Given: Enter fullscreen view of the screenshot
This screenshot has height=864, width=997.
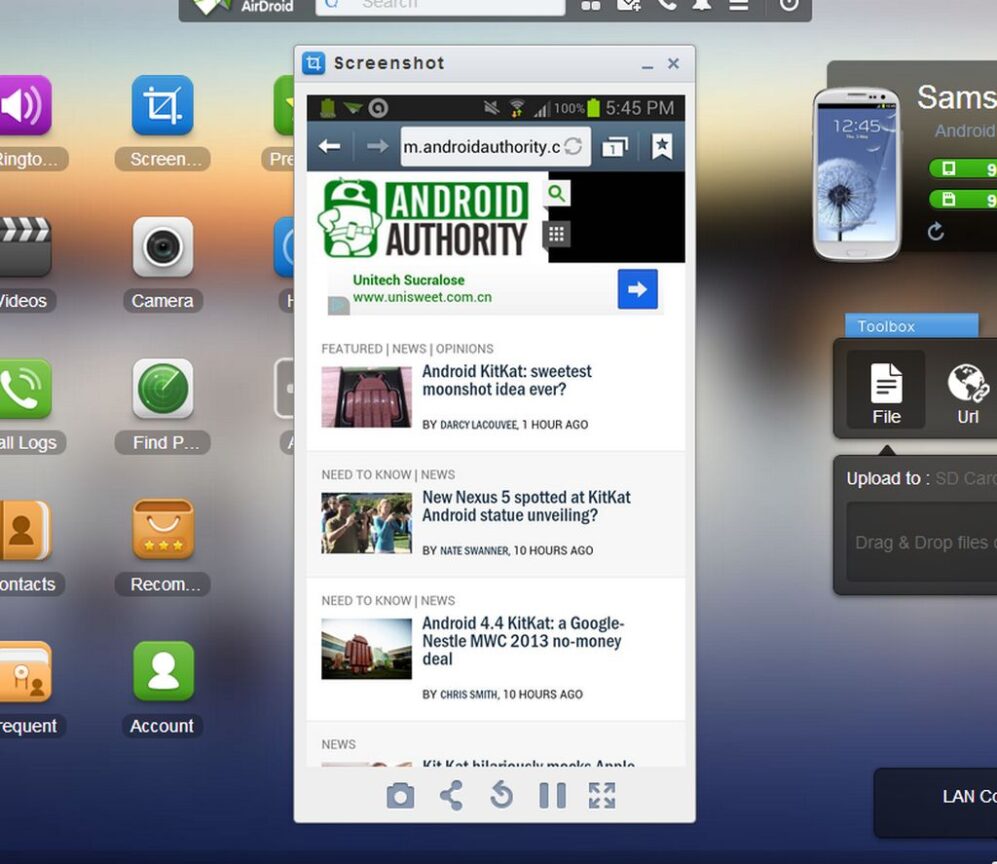Looking at the screenshot, I should coord(602,795).
